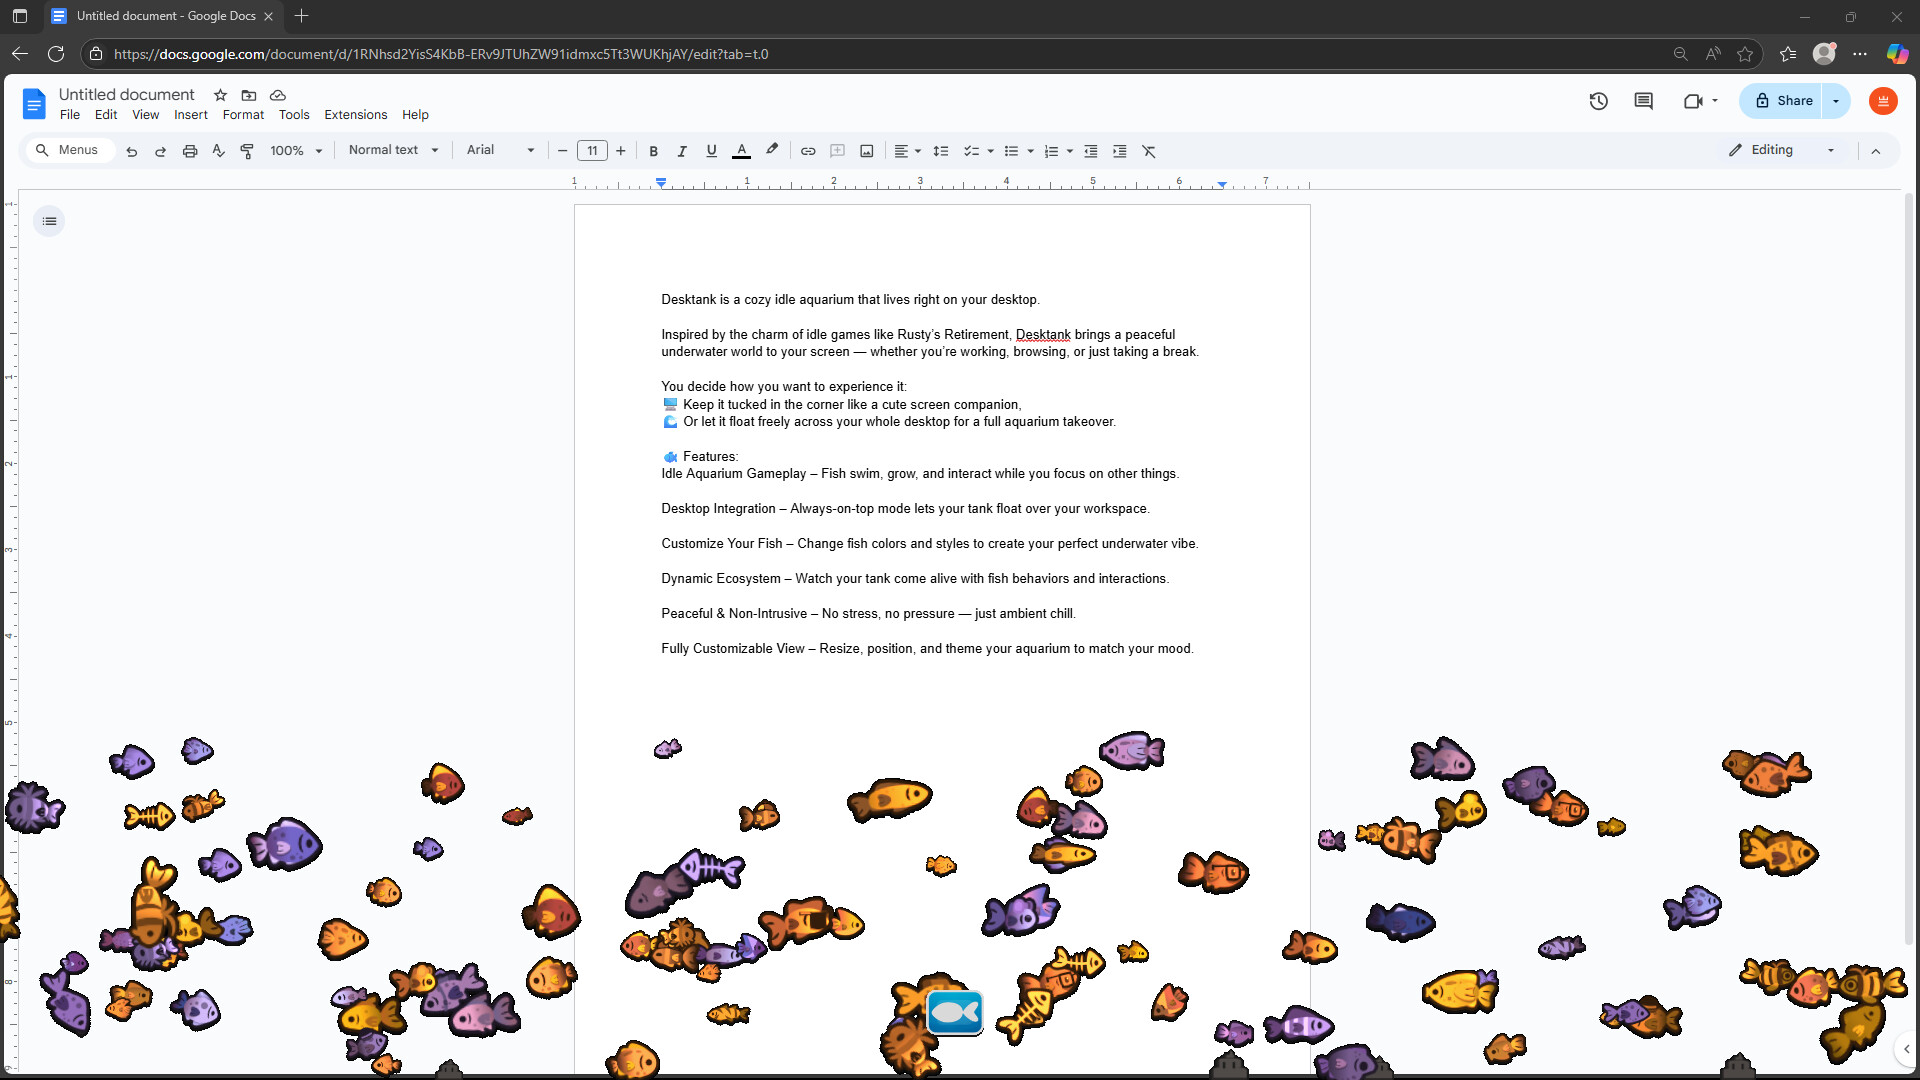Click the Desktank fish icon at screen bottom
The width and height of the screenshot is (1920, 1080).
coord(955,1012)
